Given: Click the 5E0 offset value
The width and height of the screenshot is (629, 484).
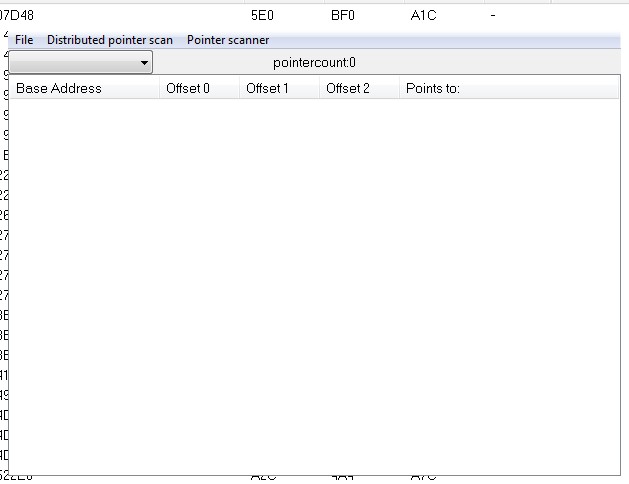Looking at the screenshot, I should (x=262, y=16).
